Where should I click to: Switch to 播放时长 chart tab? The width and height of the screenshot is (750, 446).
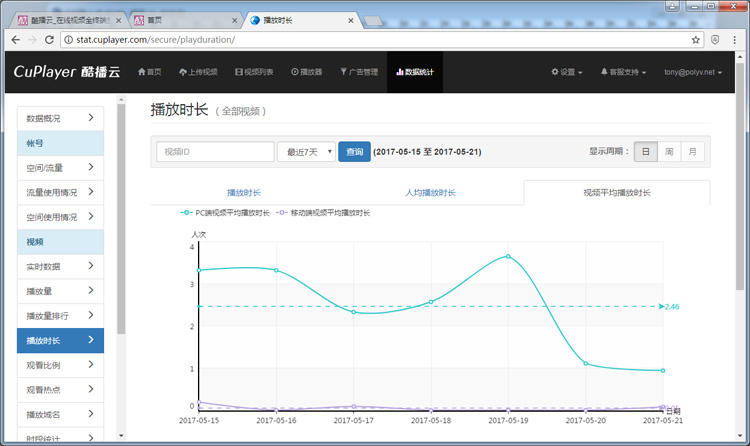(244, 192)
